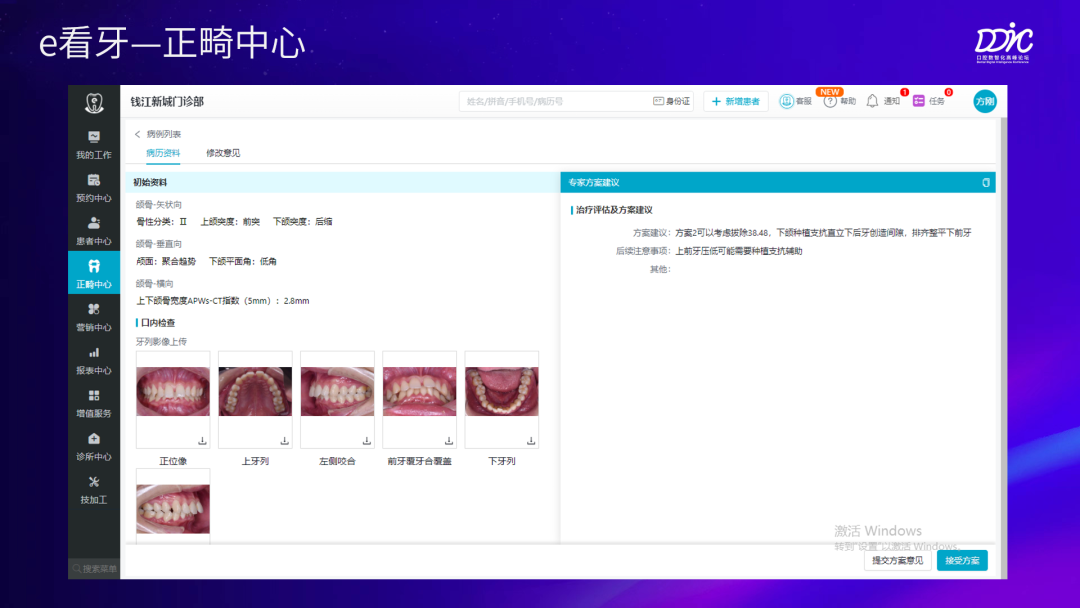Image resolution: width=1080 pixels, height=608 pixels.
Task: Go back to 病例列表
Action: point(158,134)
